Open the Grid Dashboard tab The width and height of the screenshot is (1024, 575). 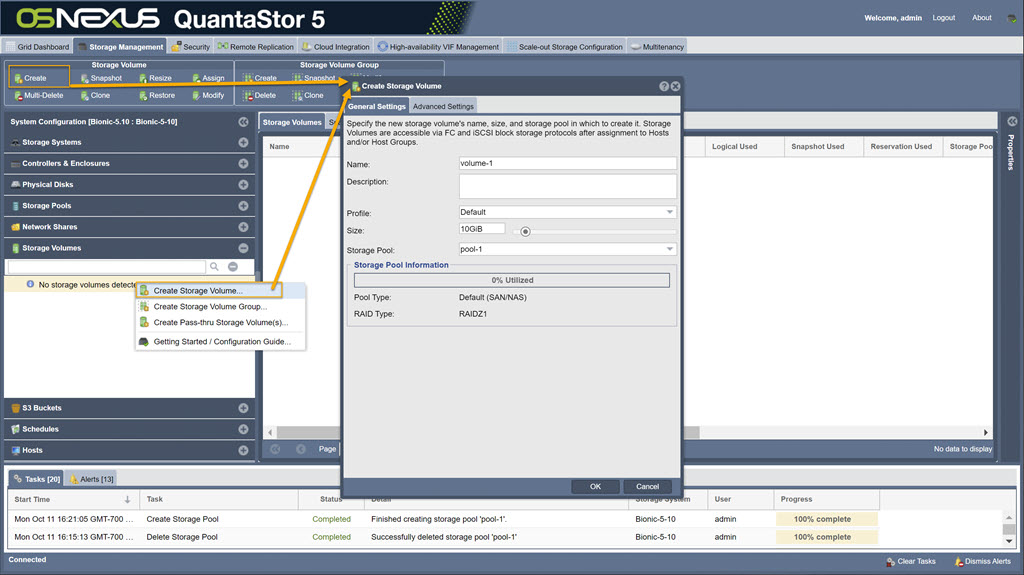pos(37,47)
